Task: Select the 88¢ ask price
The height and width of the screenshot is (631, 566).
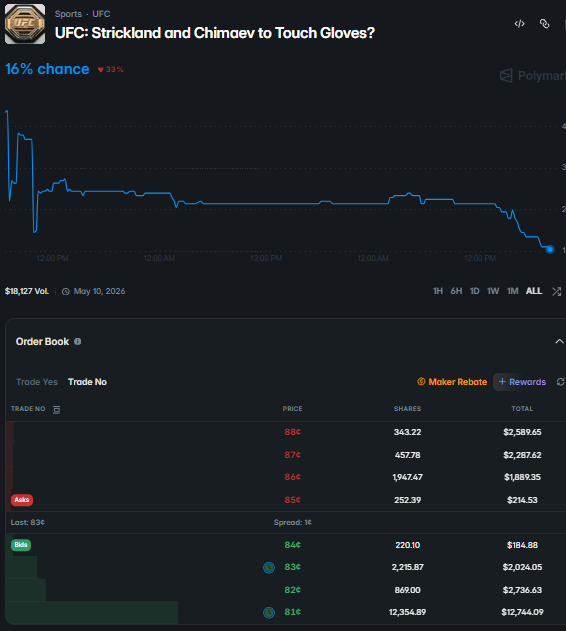Action: tap(293, 432)
